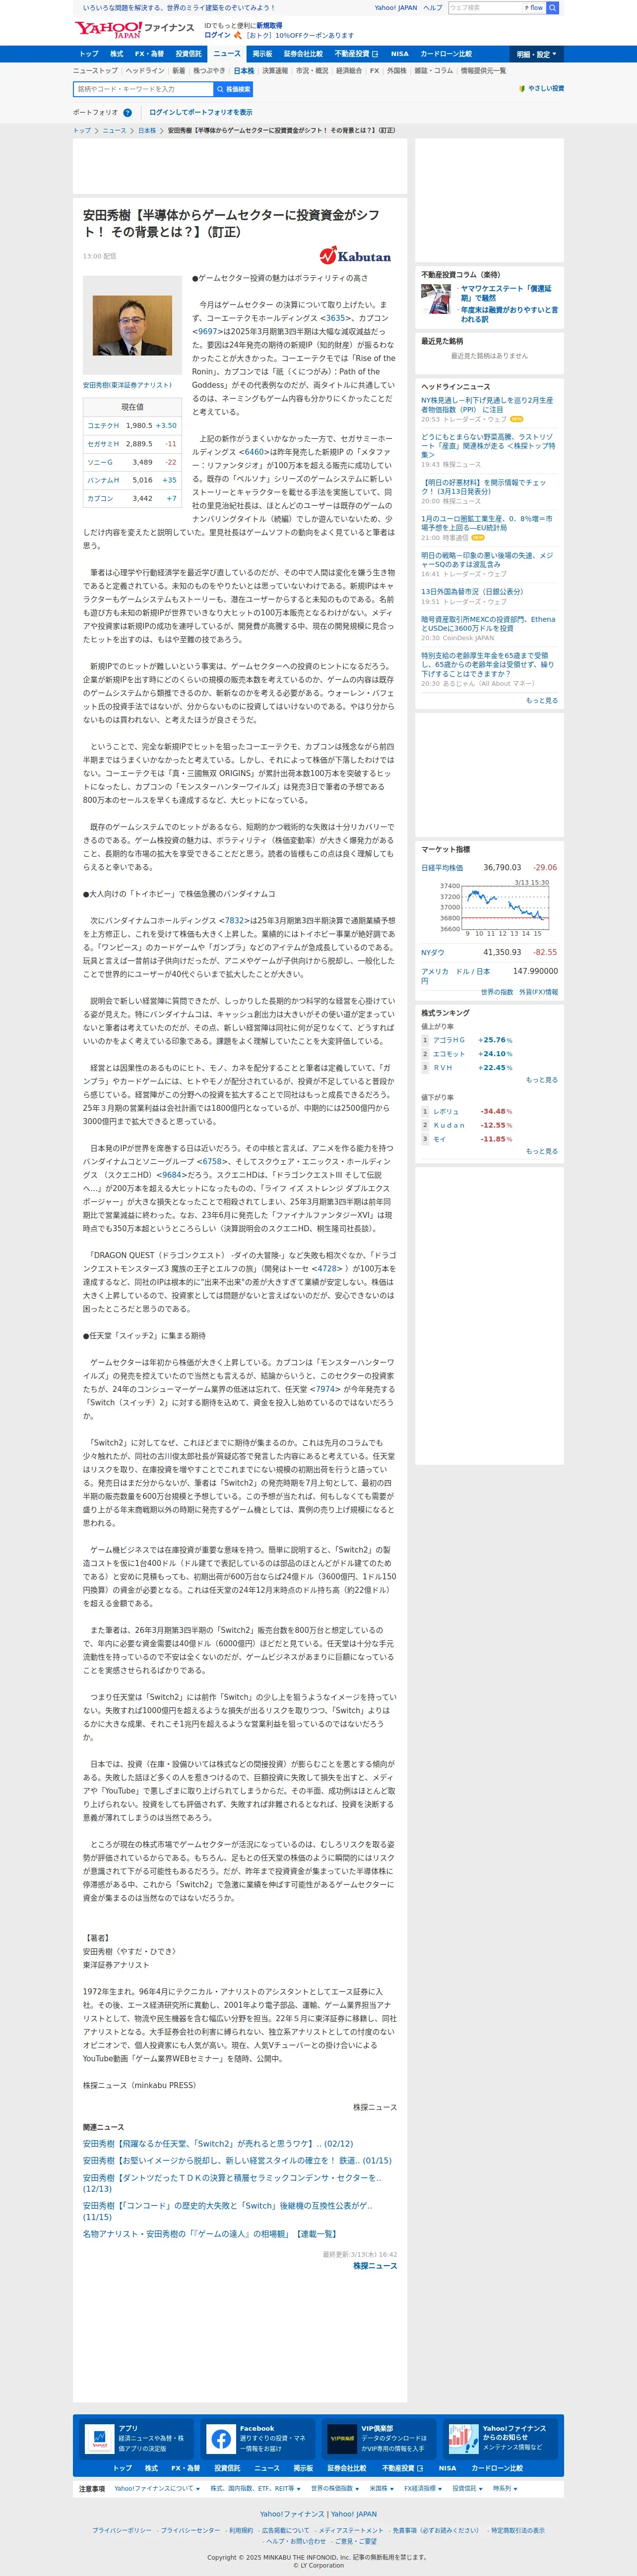Click ログインしてポートフォリオを表示 link
This screenshot has width=637, height=2576.
201,113
